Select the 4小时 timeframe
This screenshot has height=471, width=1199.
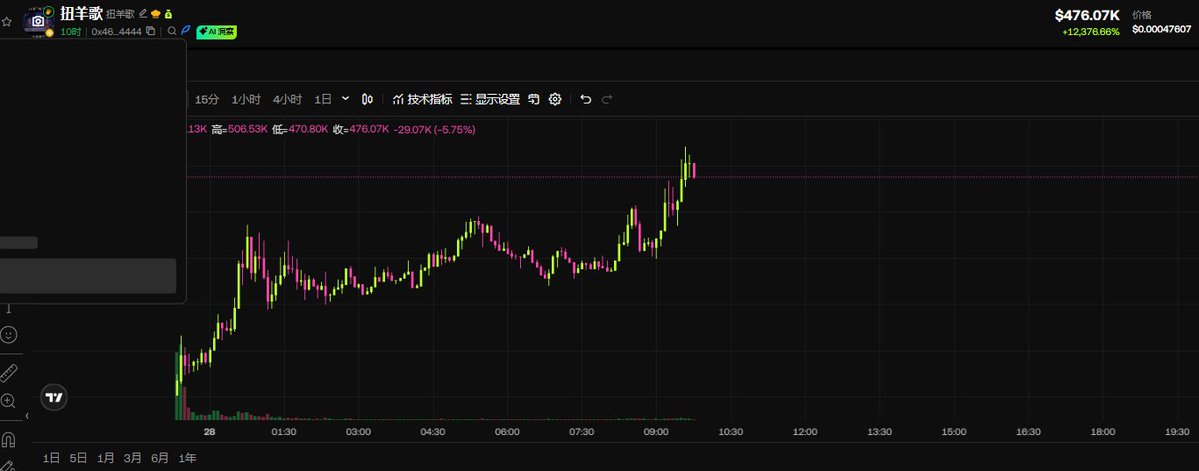tap(288, 99)
